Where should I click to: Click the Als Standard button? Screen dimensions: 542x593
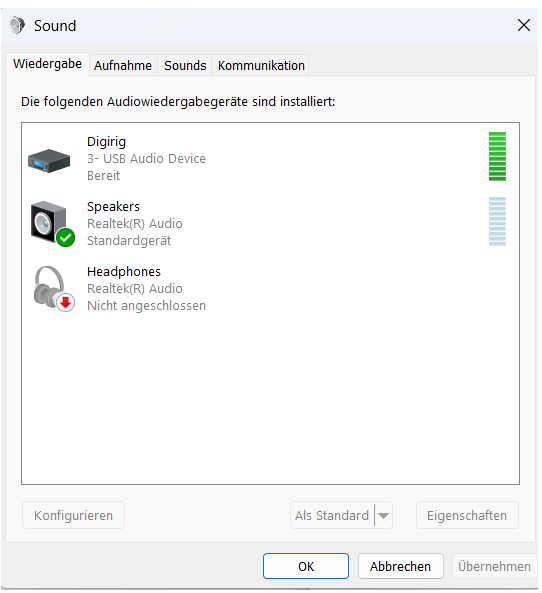coord(332,515)
